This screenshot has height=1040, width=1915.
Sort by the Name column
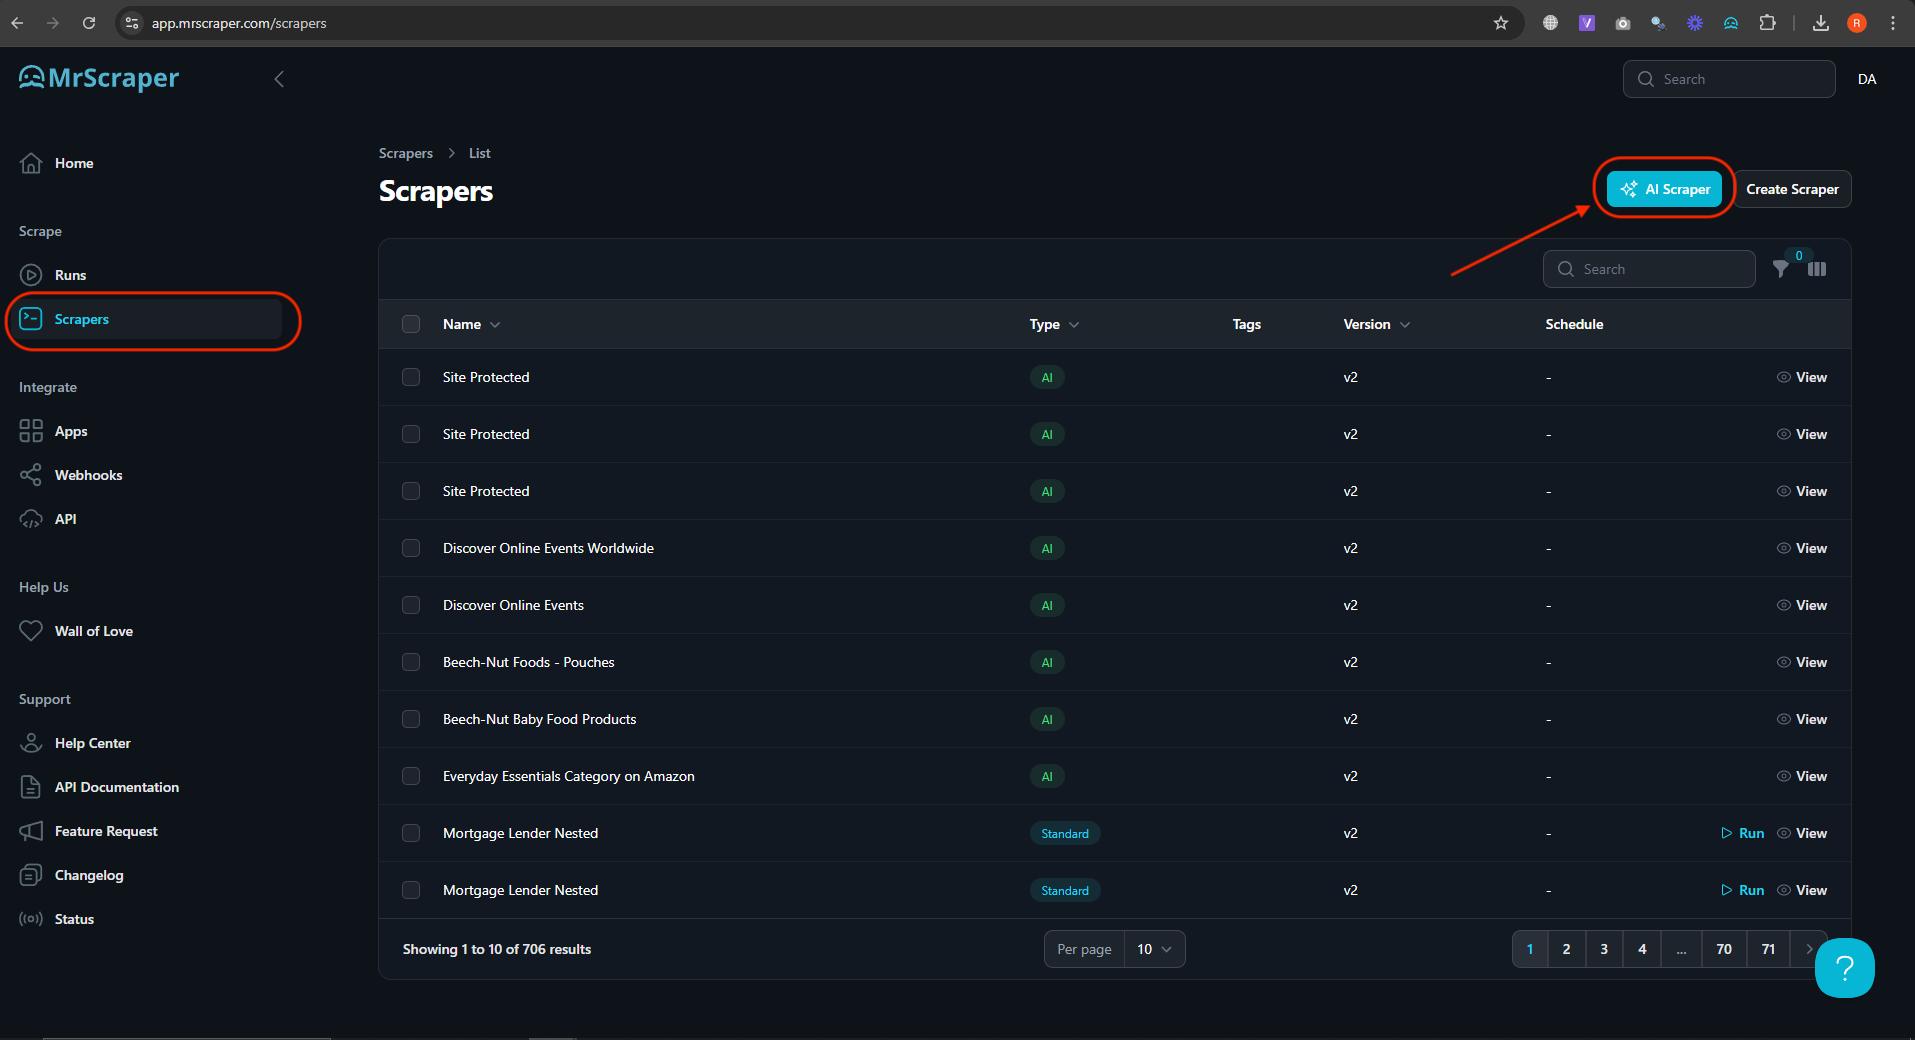tap(471, 324)
